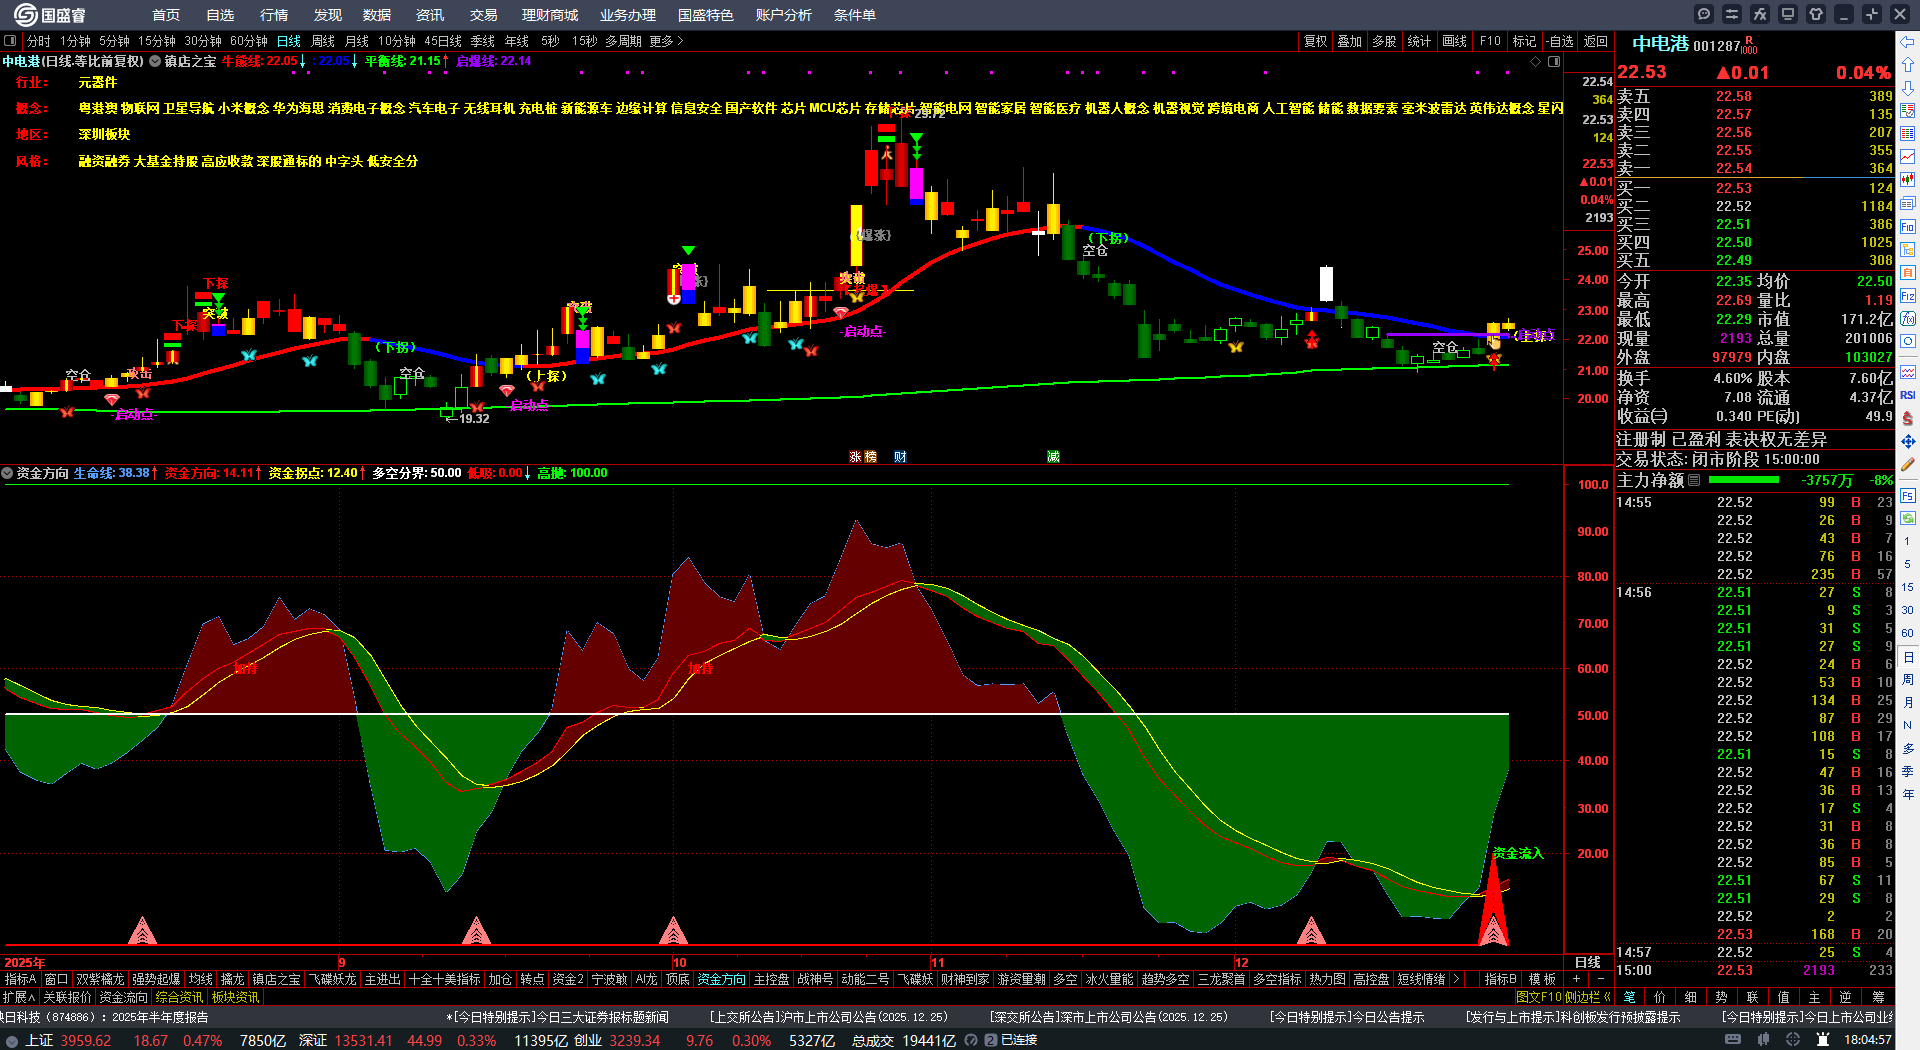Open the 行情 menu
Image resolution: width=1920 pixels, height=1050 pixels.
(274, 15)
